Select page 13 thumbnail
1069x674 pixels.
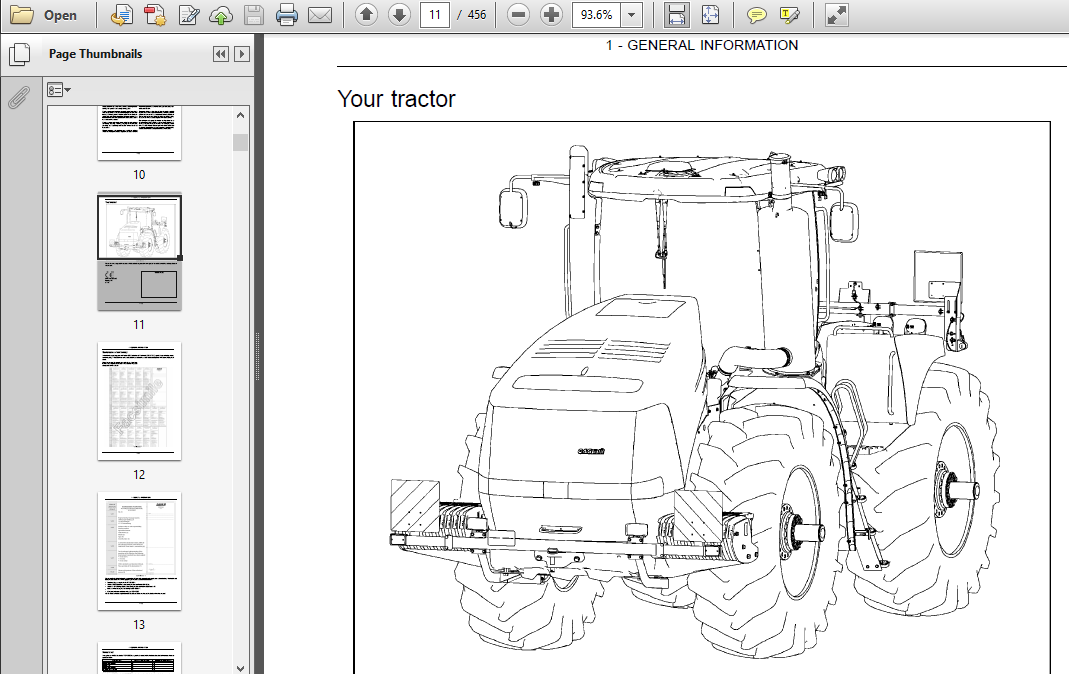click(139, 551)
